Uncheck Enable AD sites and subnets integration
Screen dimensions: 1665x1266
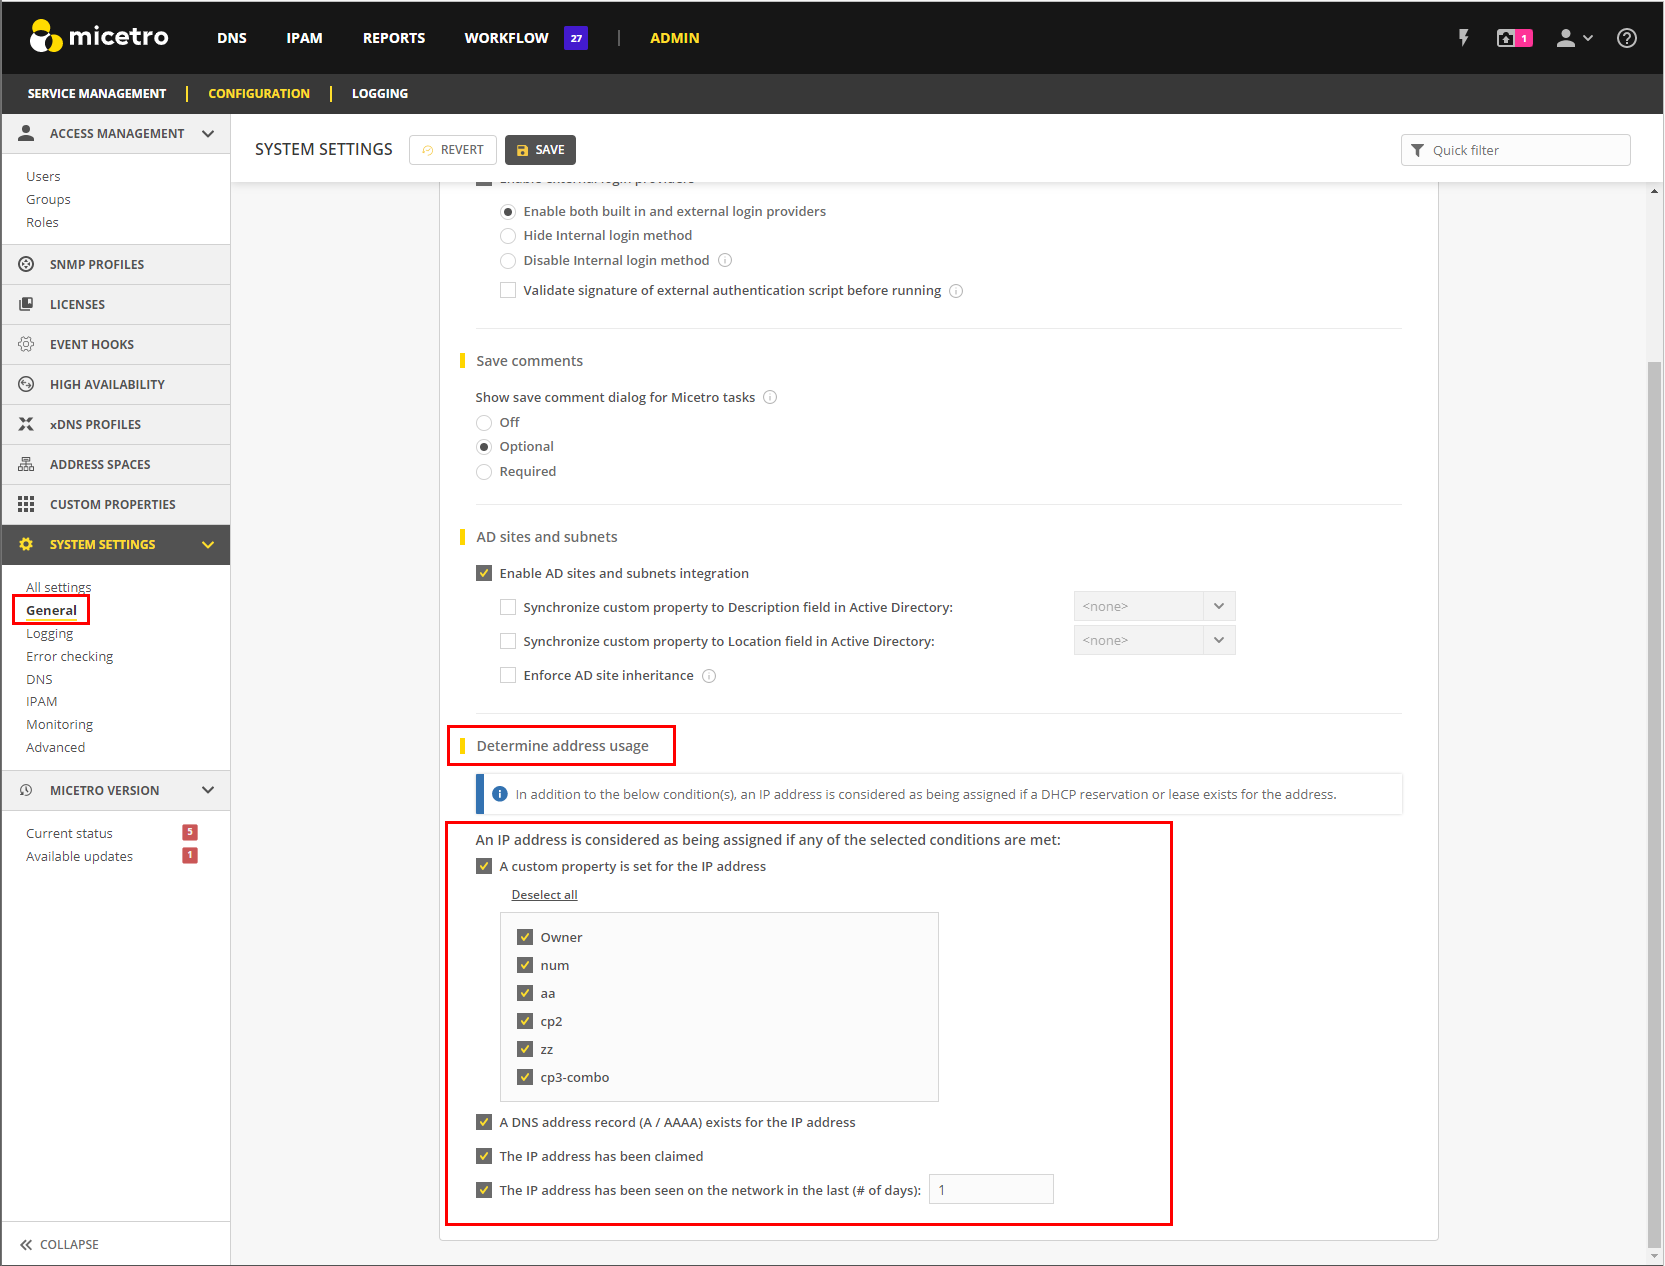484,573
